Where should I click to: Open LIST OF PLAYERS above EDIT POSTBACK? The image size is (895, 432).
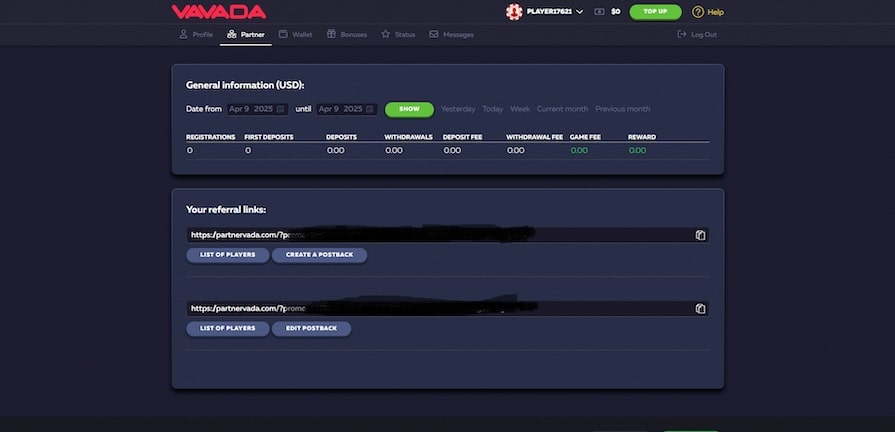(x=228, y=329)
